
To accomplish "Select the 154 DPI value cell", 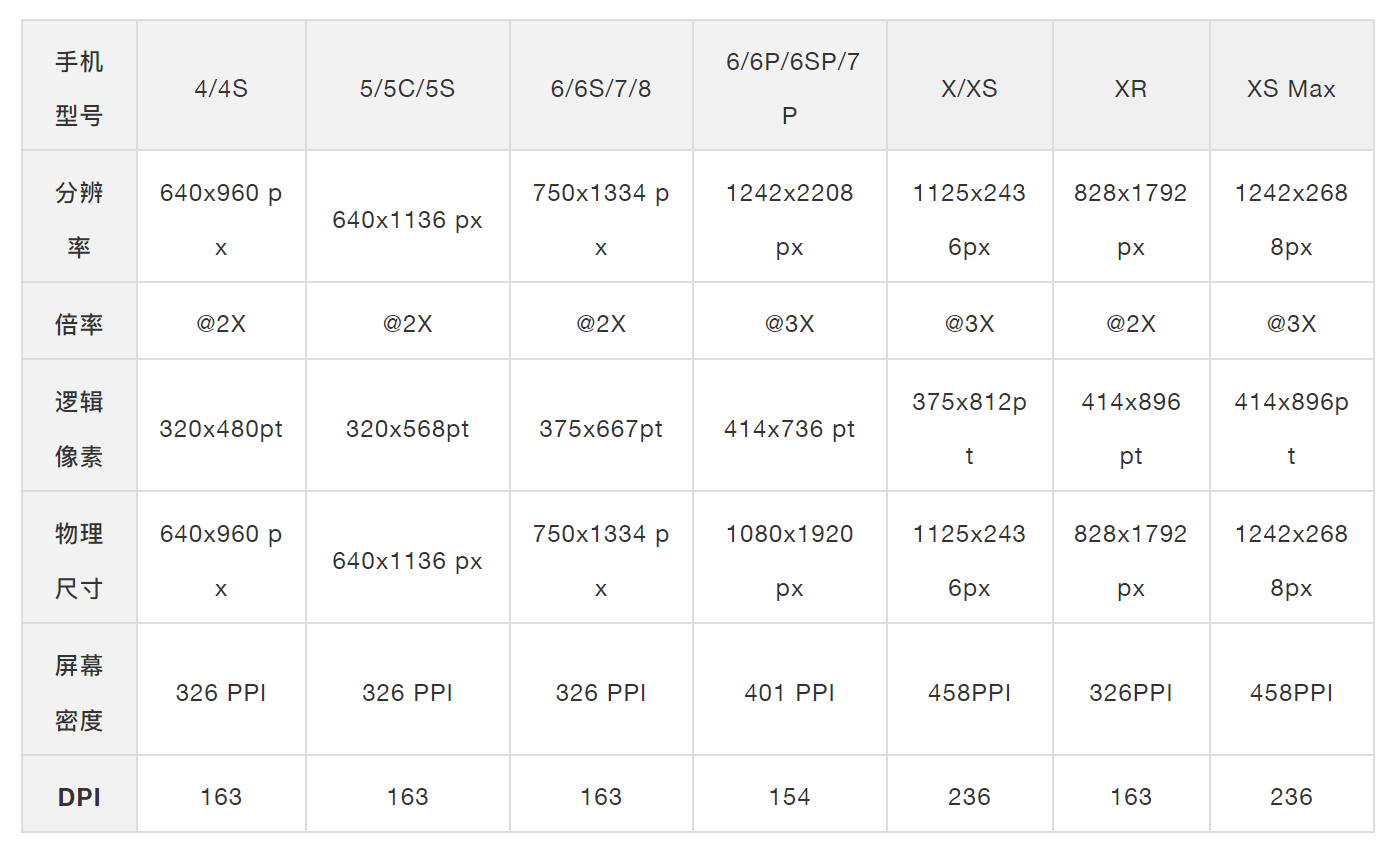I will click(x=789, y=797).
